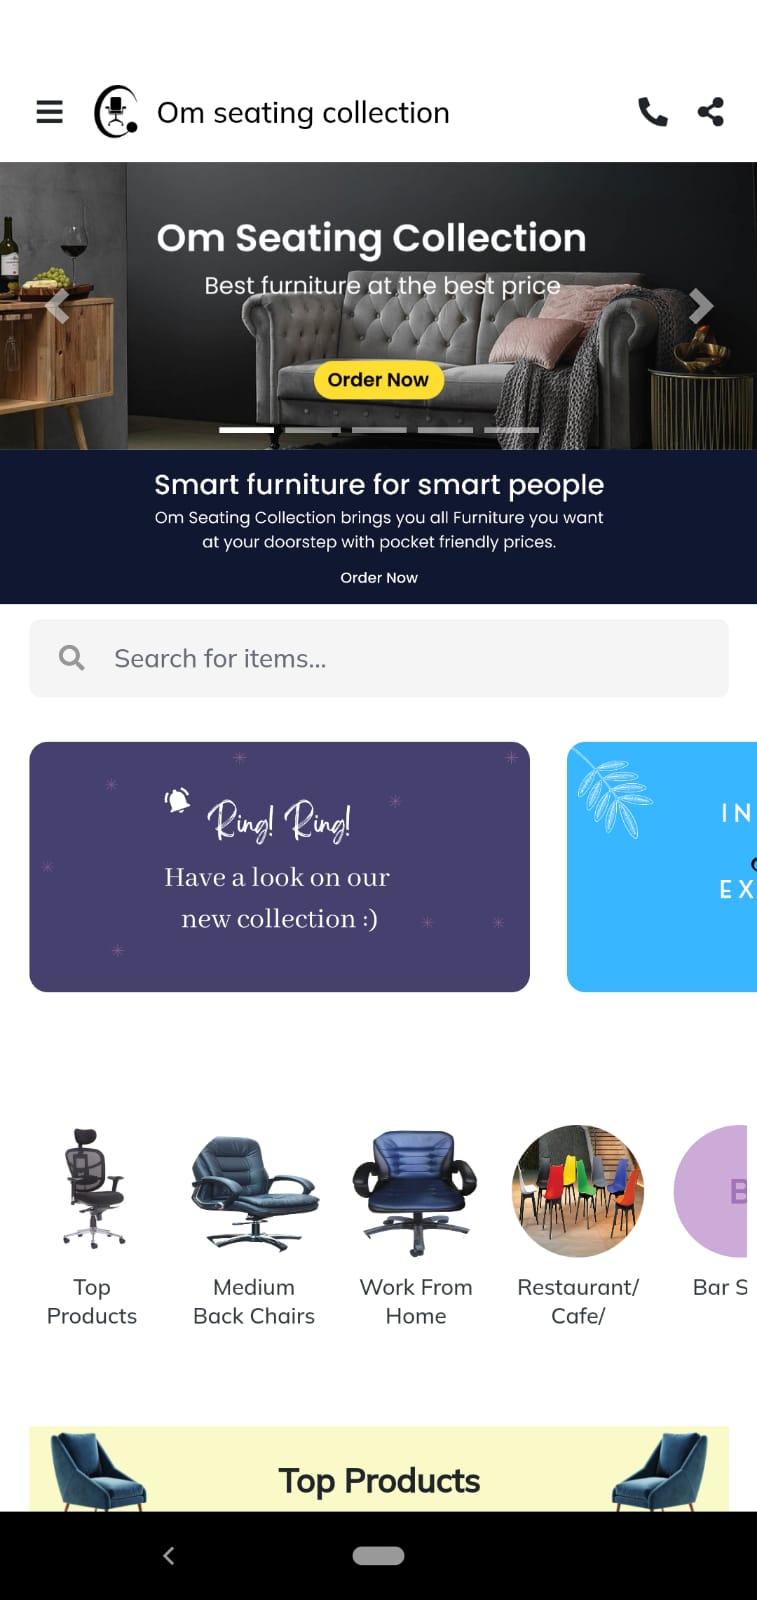
Task: Go to previous banner slide arrow
Action: (x=58, y=306)
